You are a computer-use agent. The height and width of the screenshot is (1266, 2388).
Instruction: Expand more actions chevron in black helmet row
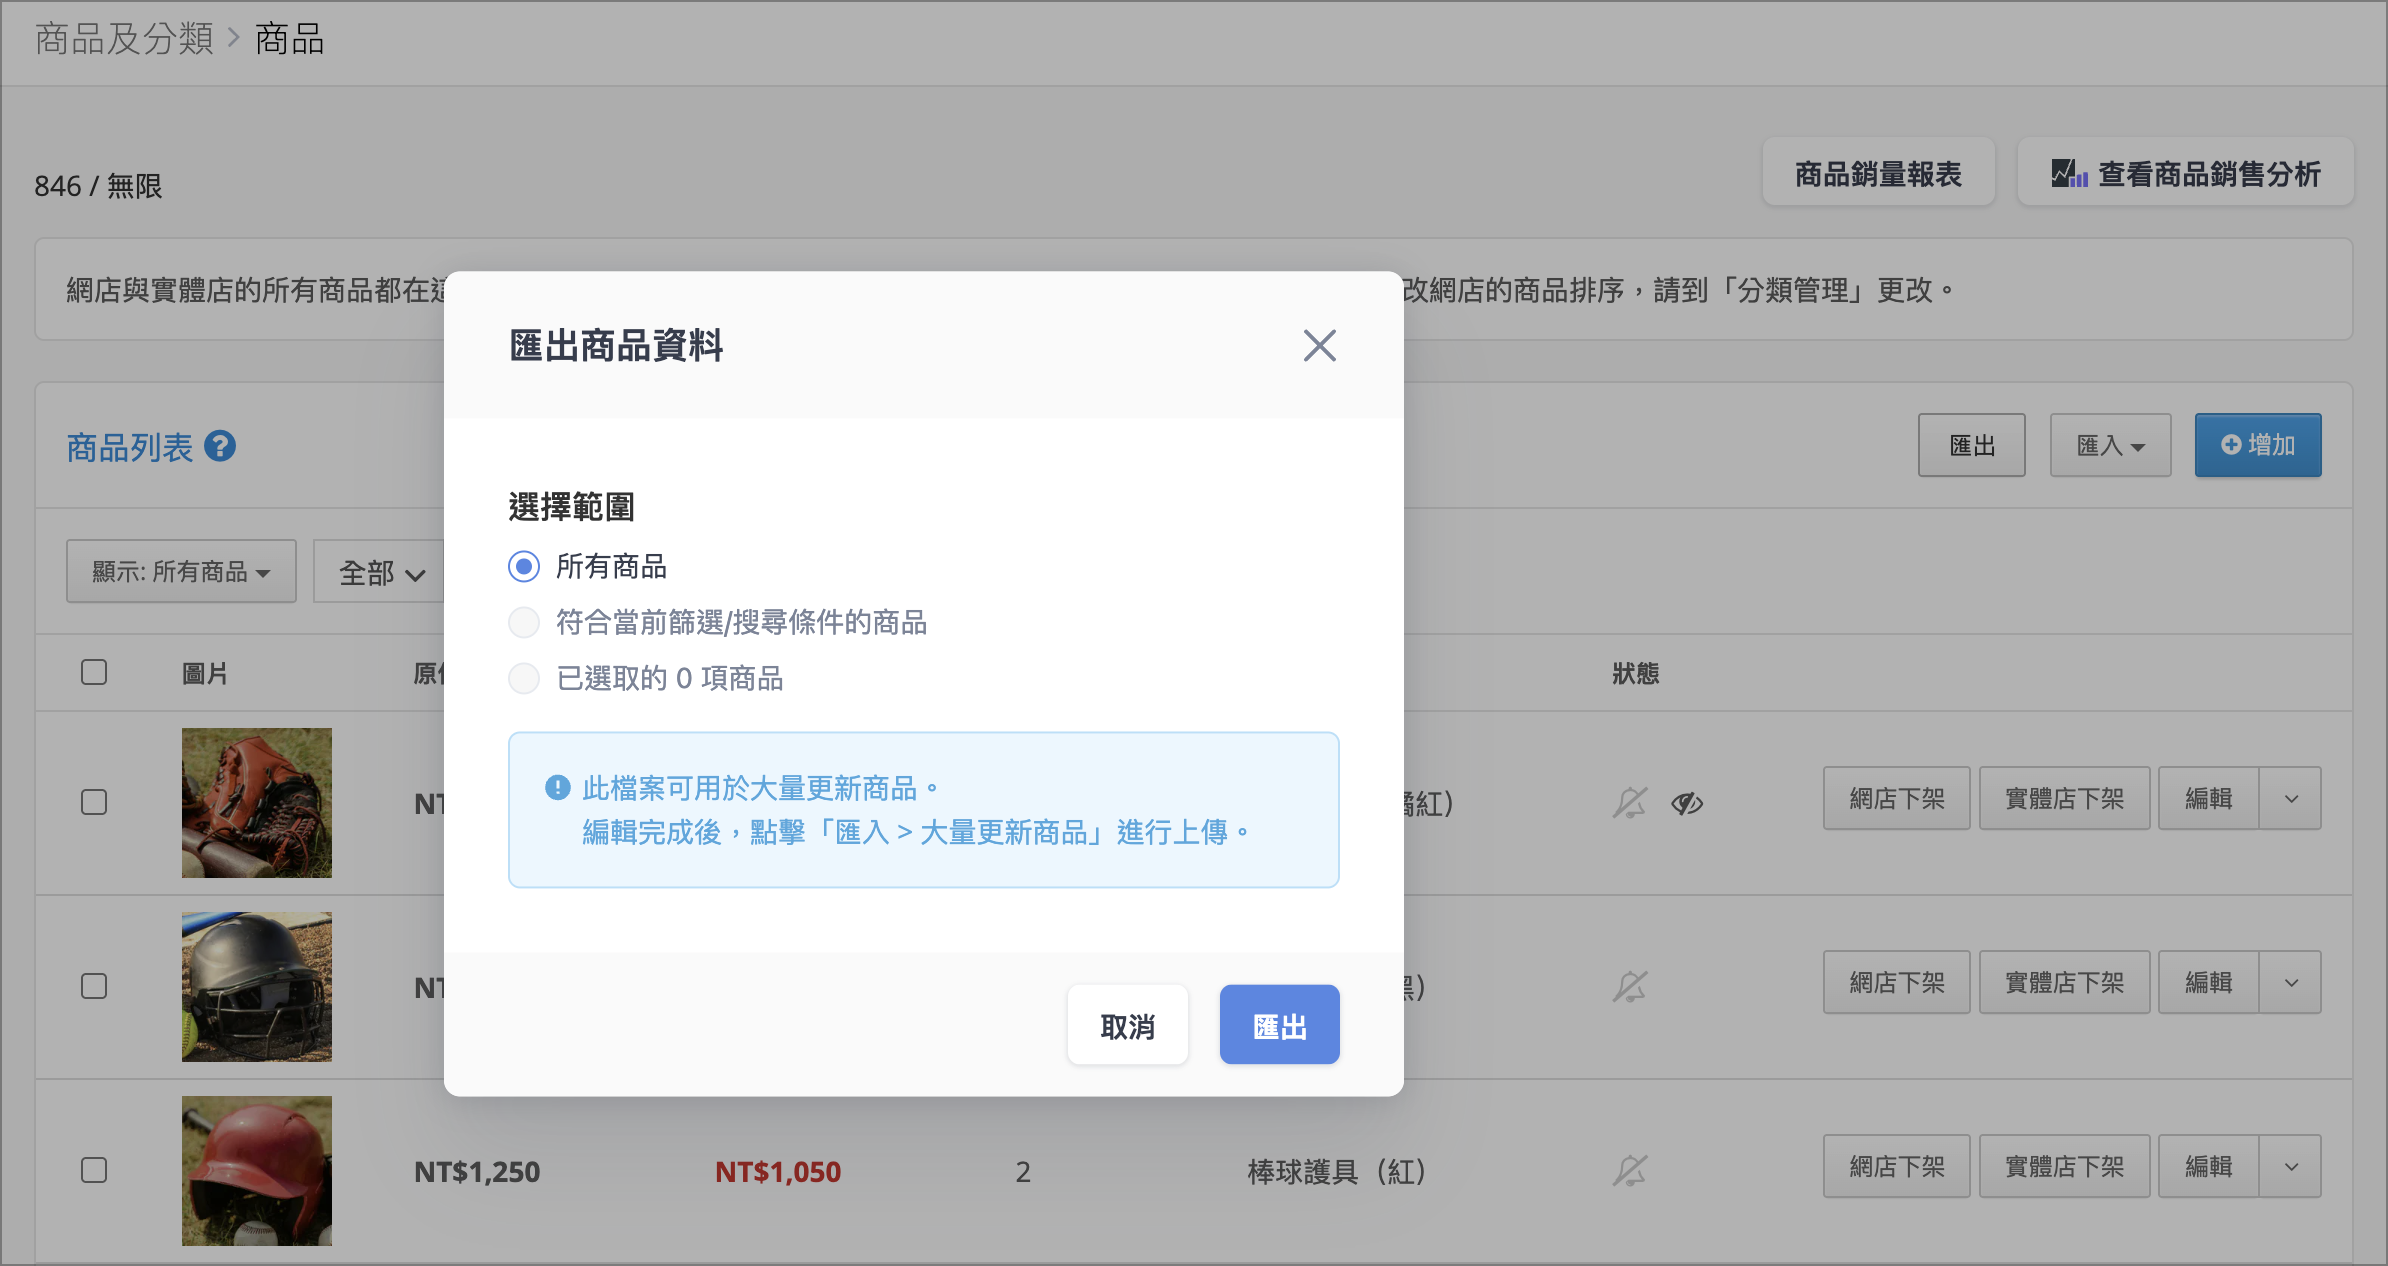[2291, 982]
